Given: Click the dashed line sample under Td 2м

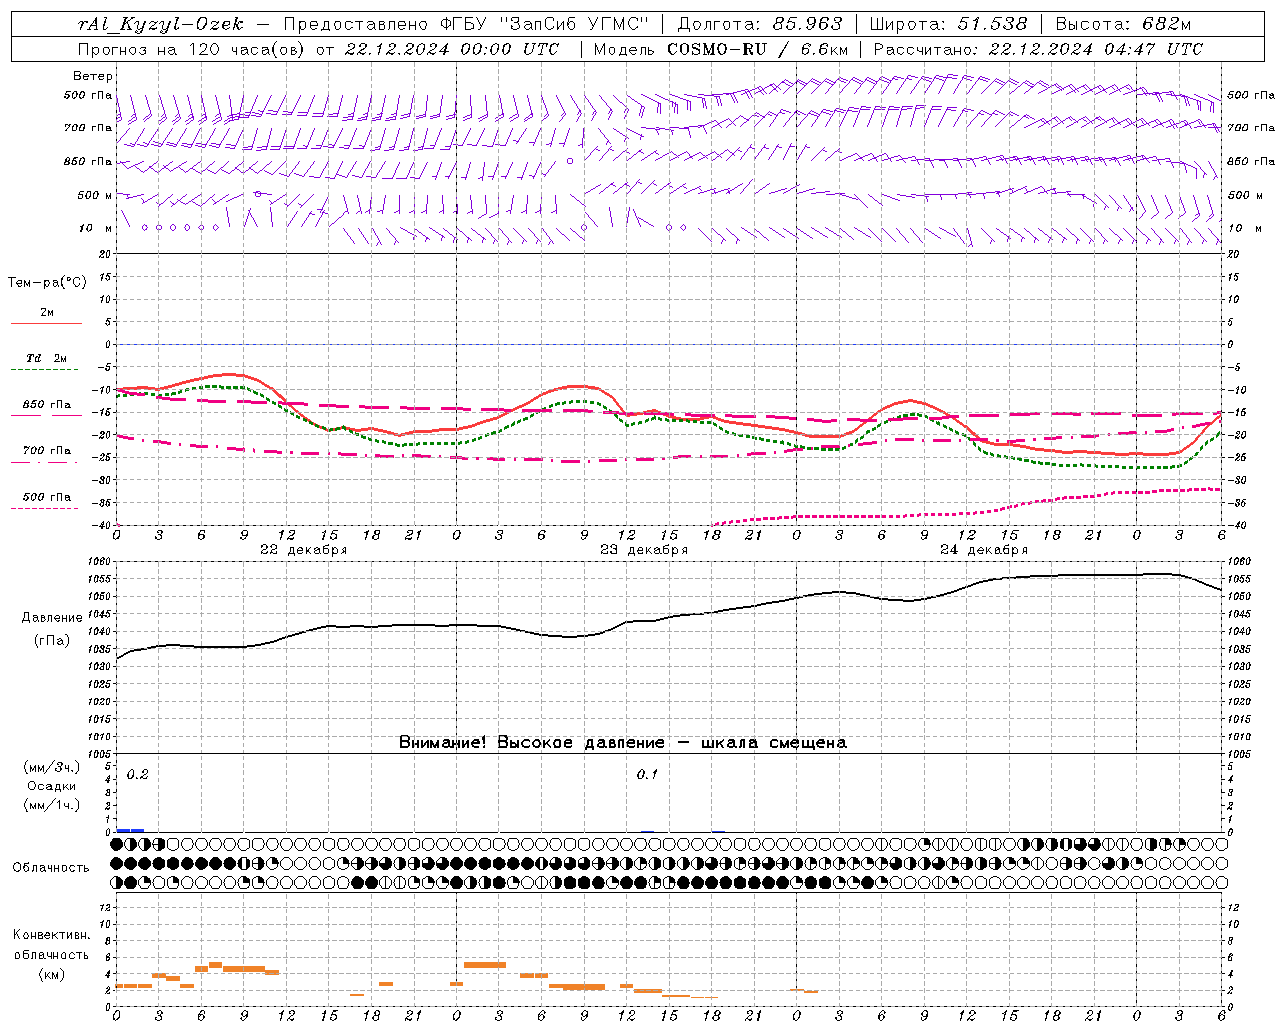Looking at the screenshot, I should pos(46,370).
